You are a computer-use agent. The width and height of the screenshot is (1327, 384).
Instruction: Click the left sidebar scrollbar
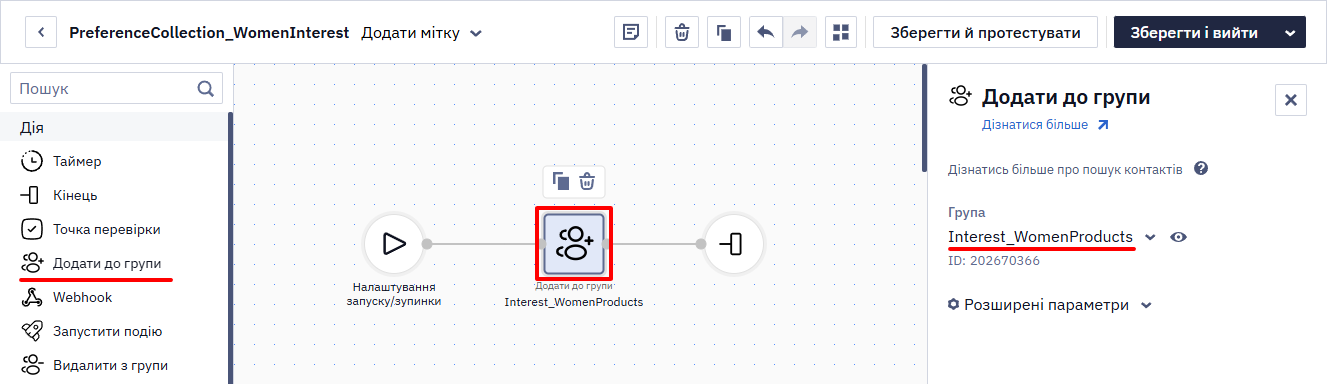coord(230,247)
